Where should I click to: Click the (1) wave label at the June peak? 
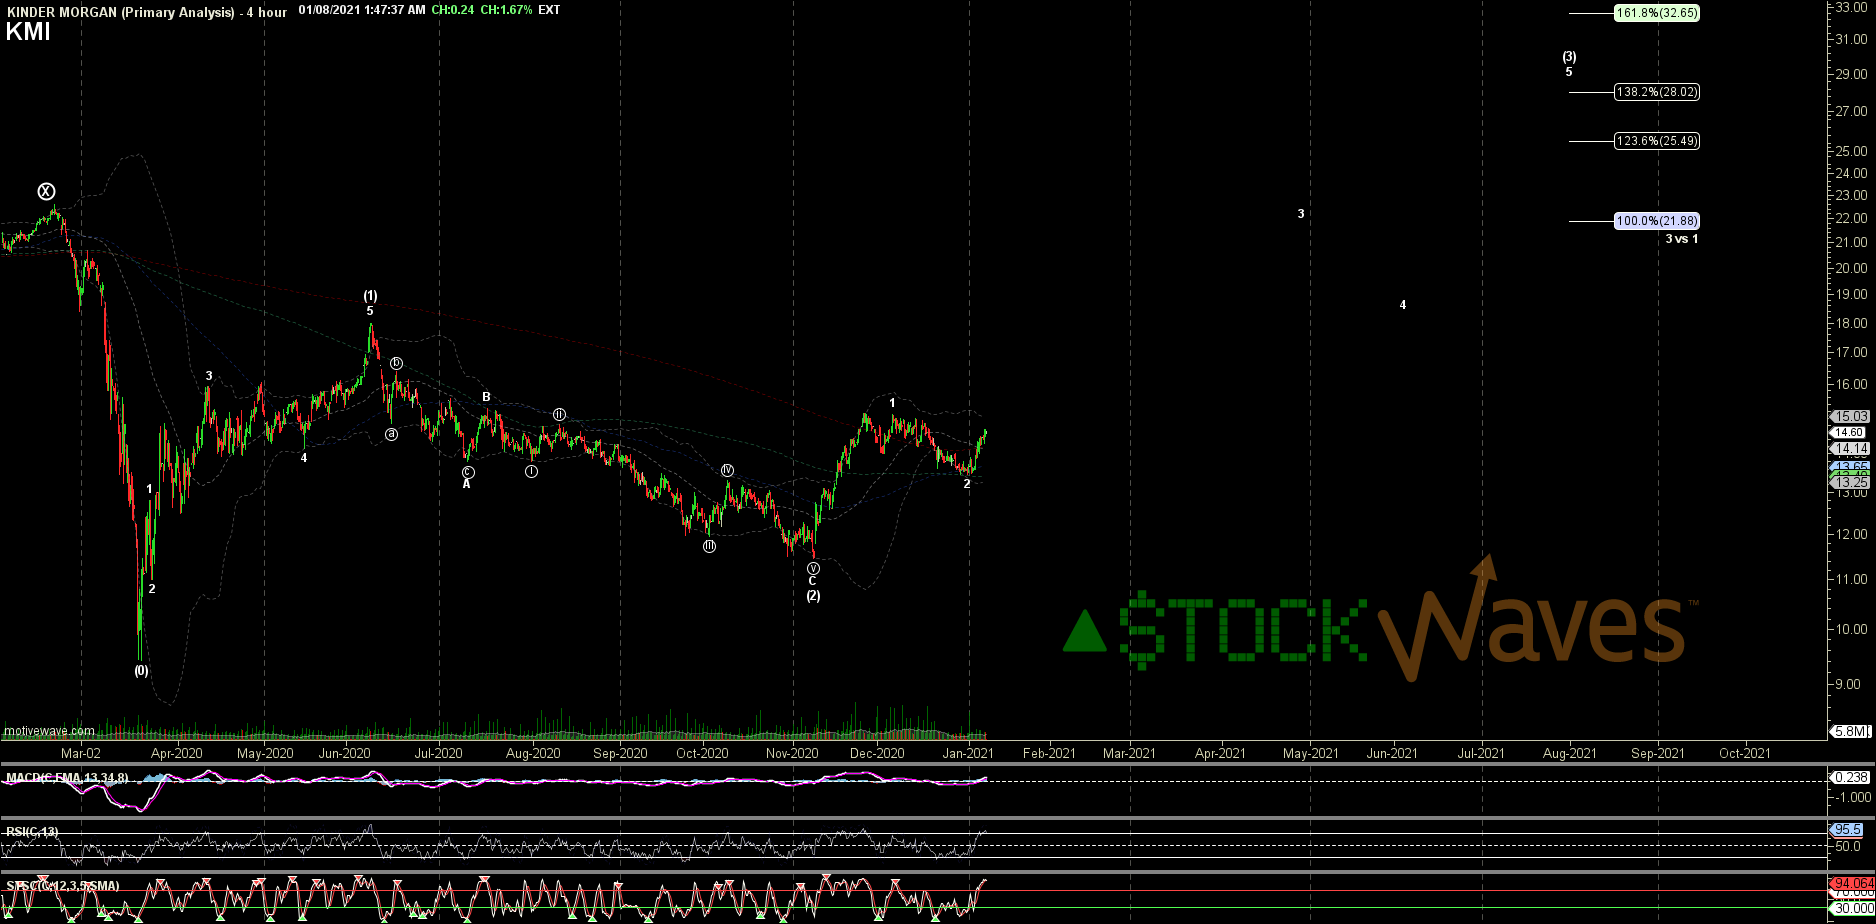pyautogui.click(x=370, y=296)
